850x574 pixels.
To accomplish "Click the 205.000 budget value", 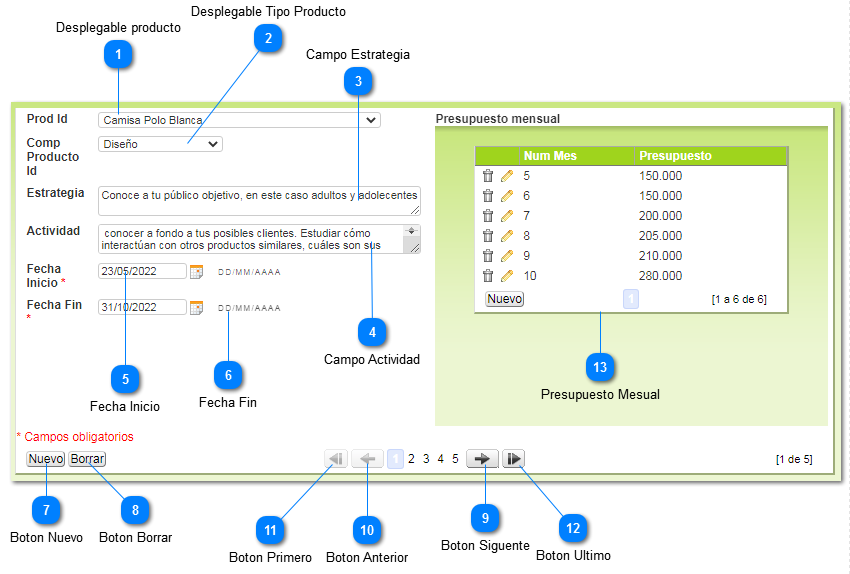I will click(660, 236).
